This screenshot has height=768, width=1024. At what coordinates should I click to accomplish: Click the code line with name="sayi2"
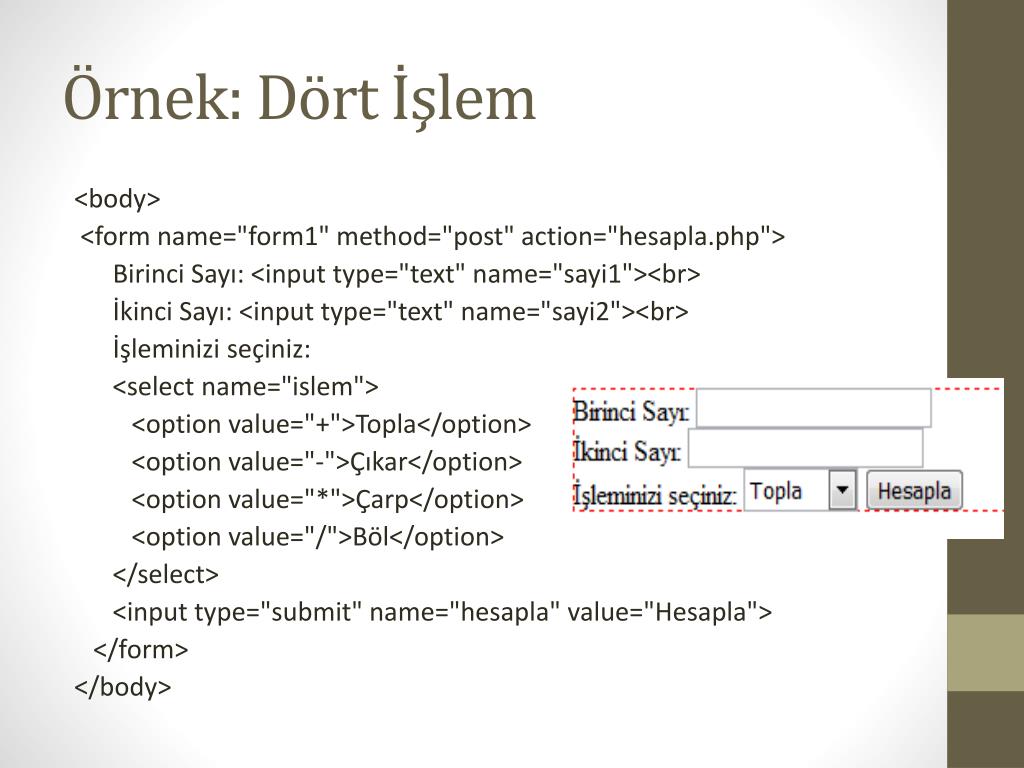(400, 312)
